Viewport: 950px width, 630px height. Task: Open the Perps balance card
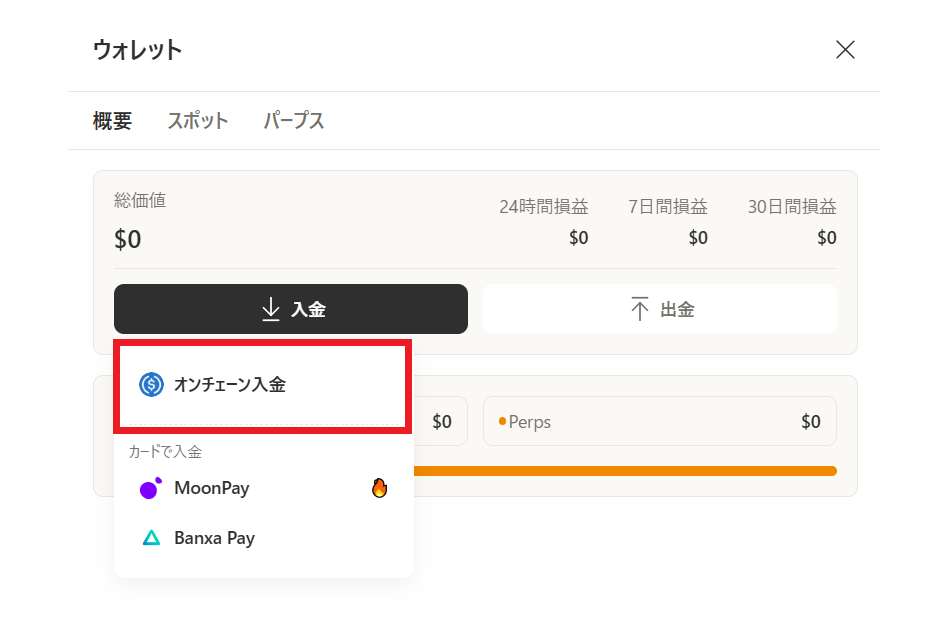pyautogui.click(x=660, y=422)
